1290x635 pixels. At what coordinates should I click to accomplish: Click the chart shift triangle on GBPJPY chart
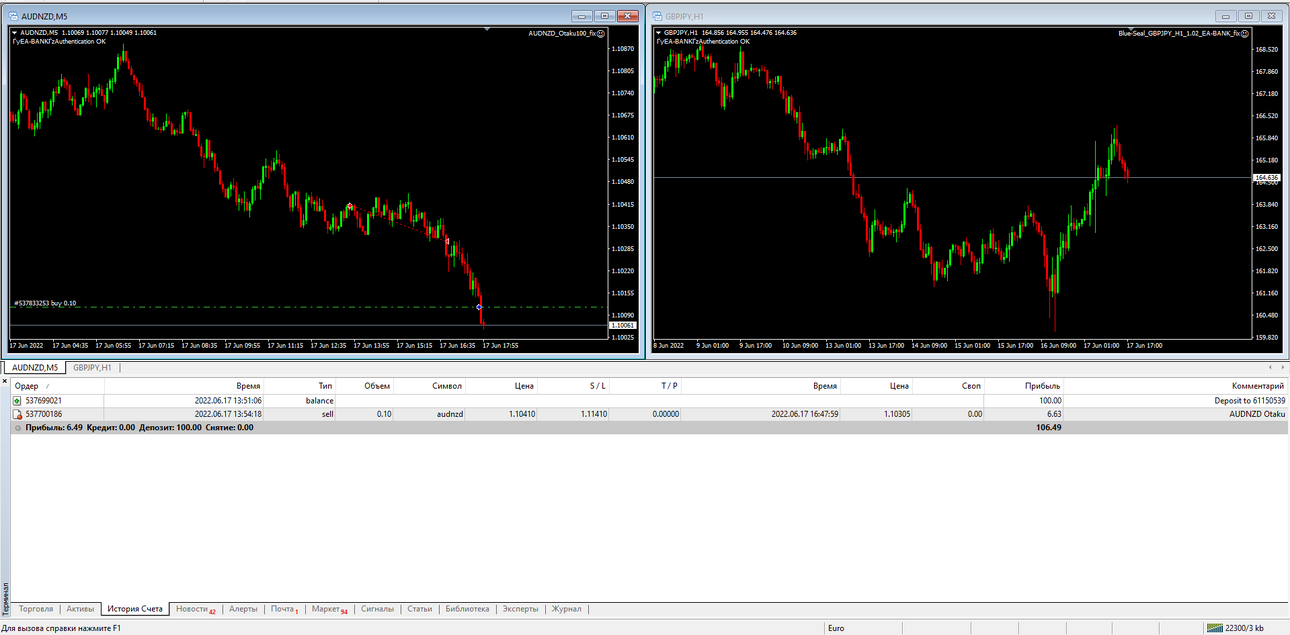tap(1131, 30)
